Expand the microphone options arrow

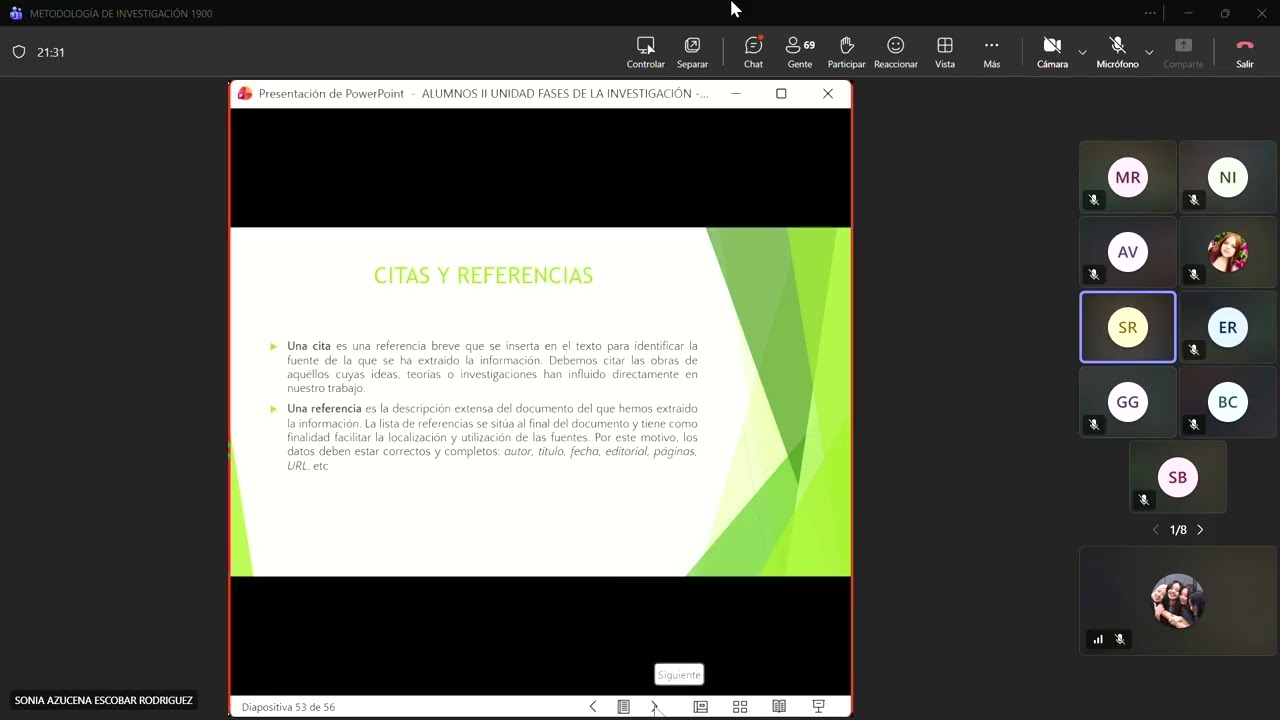1149,52
